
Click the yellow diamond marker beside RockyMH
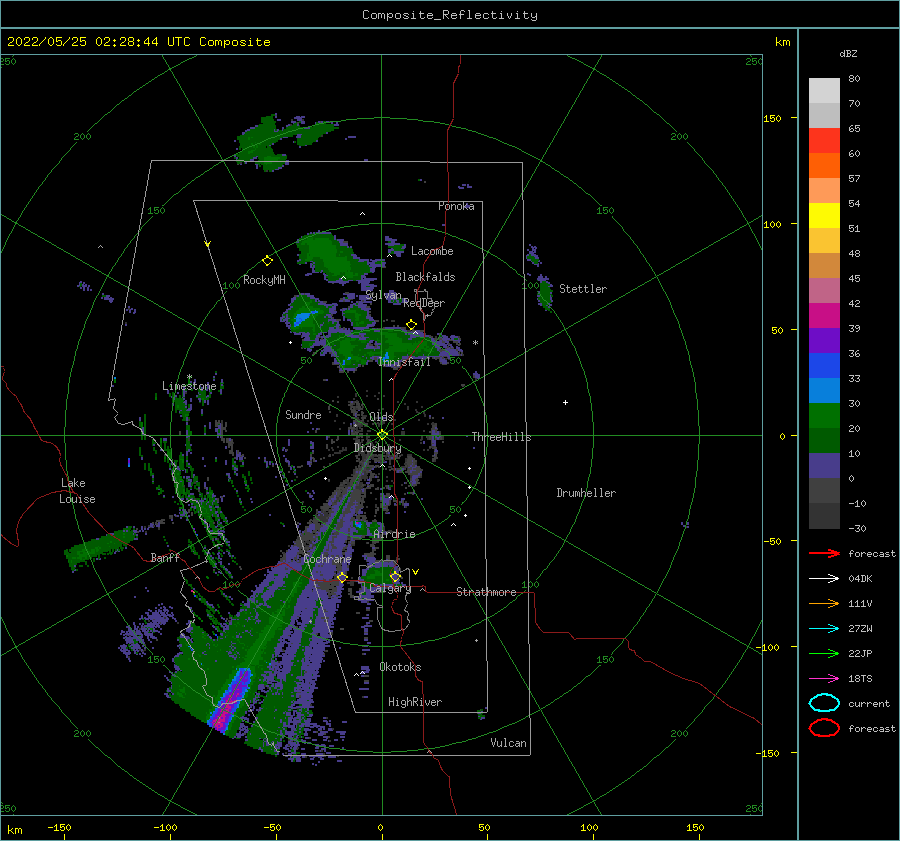pos(267,261)
